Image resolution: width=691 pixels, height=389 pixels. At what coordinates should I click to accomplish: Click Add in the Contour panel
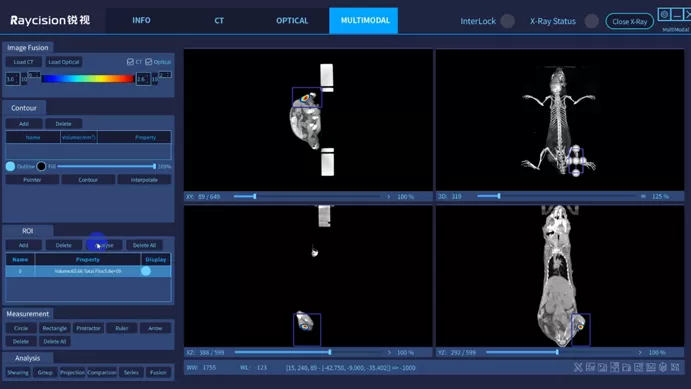(24, 124)
